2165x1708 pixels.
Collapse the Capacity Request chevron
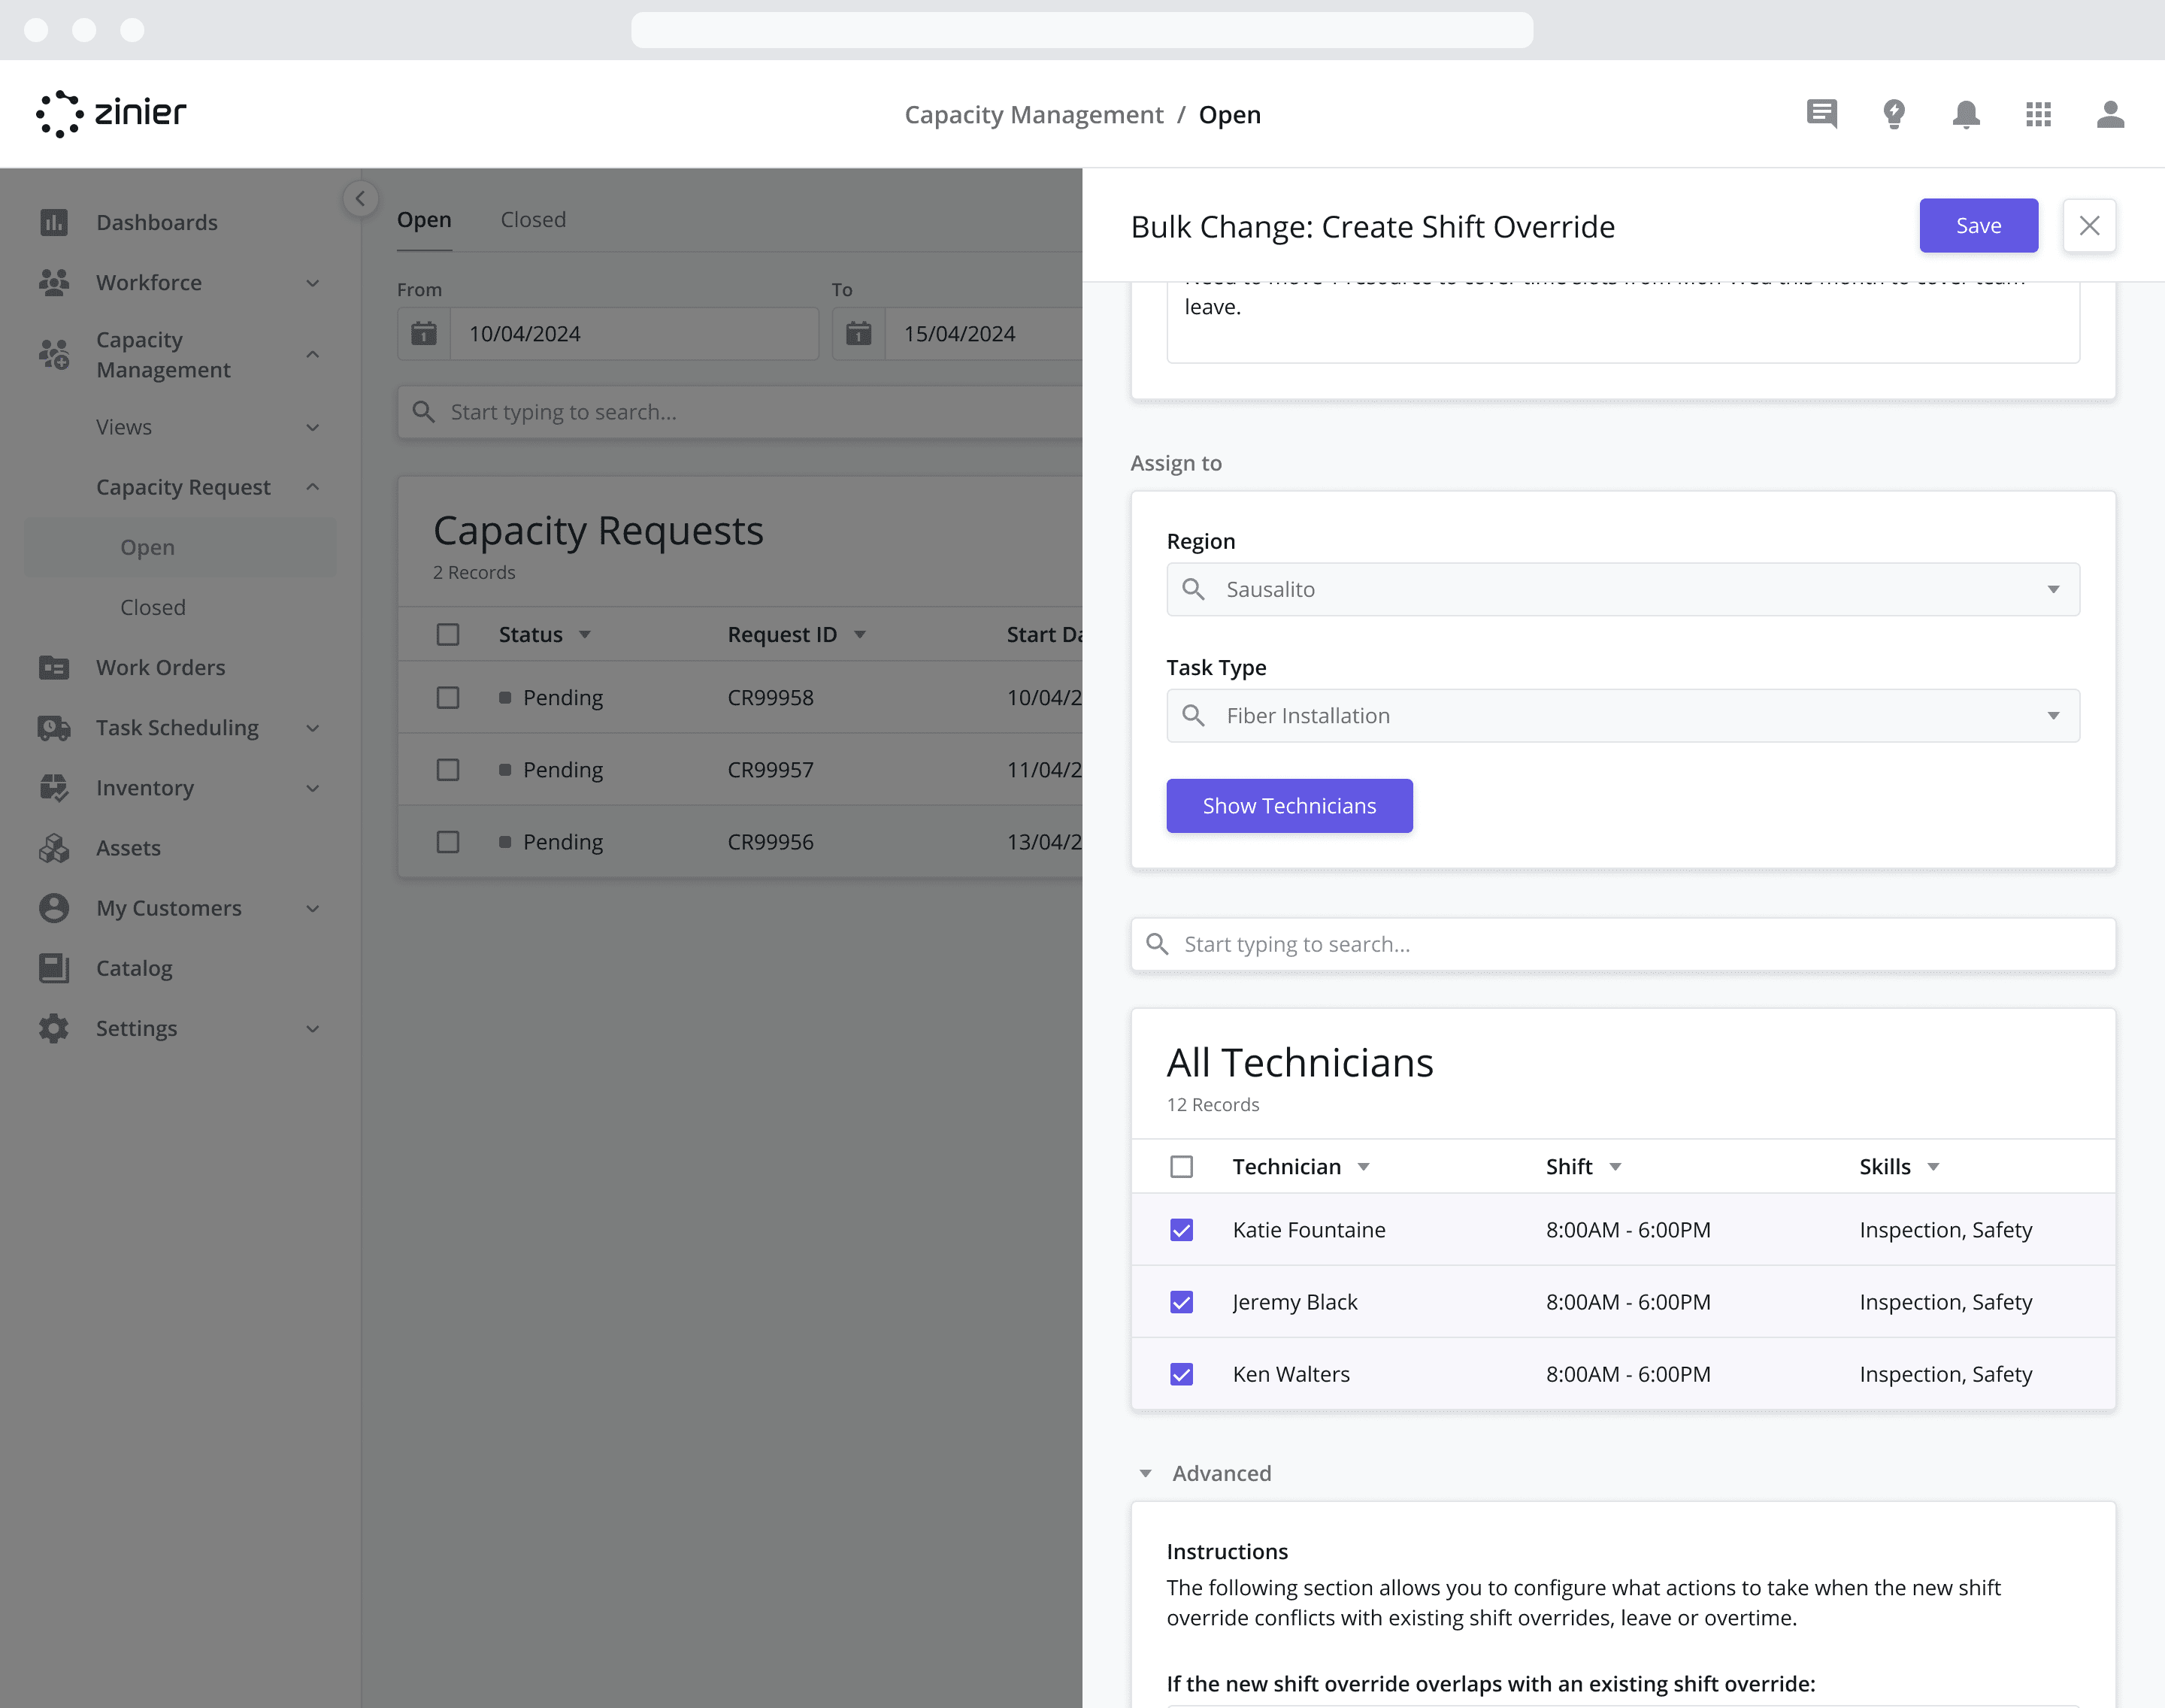pos(313,487)
